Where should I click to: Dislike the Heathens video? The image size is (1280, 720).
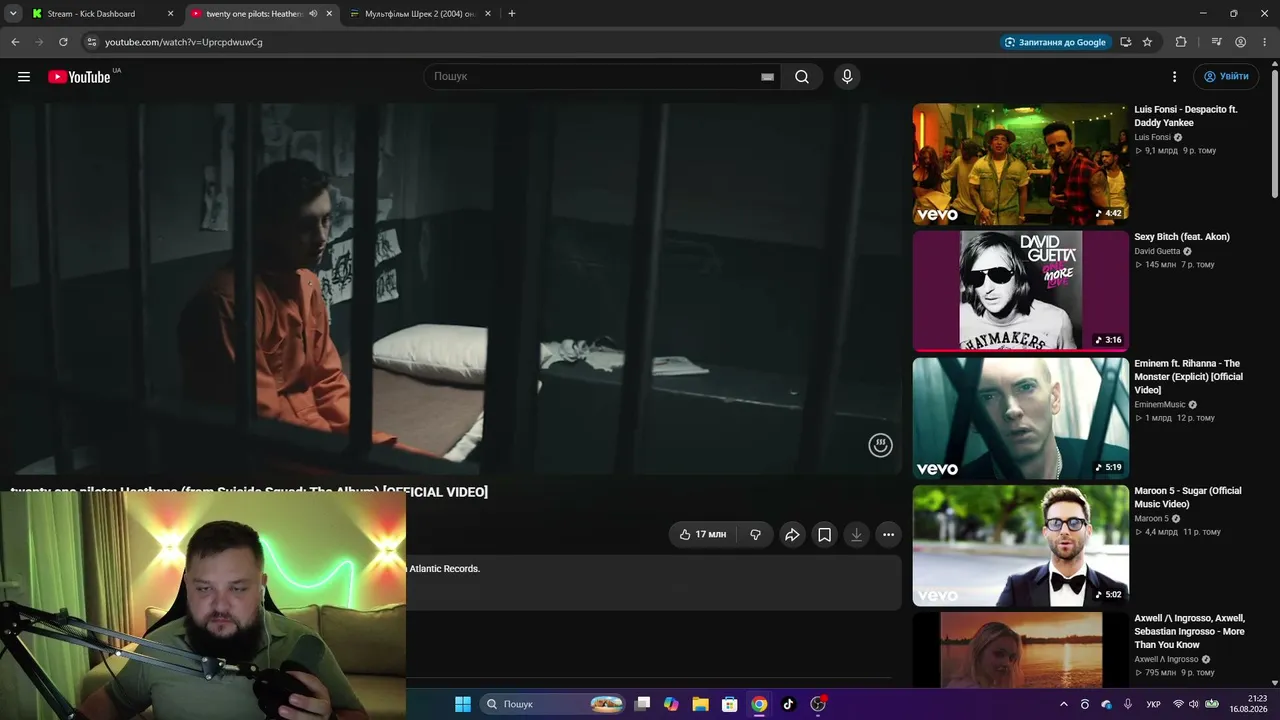(x=756, y=535)
